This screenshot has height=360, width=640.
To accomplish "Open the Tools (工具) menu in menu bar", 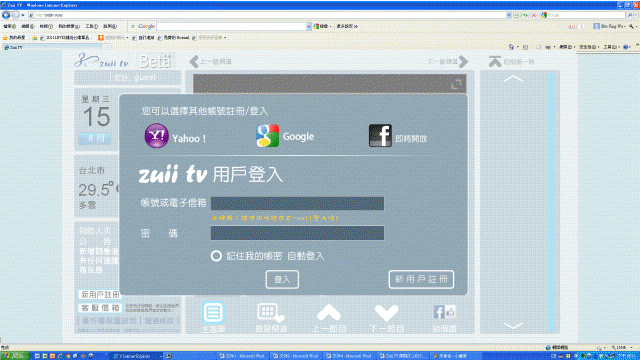I will coord(91,26).
